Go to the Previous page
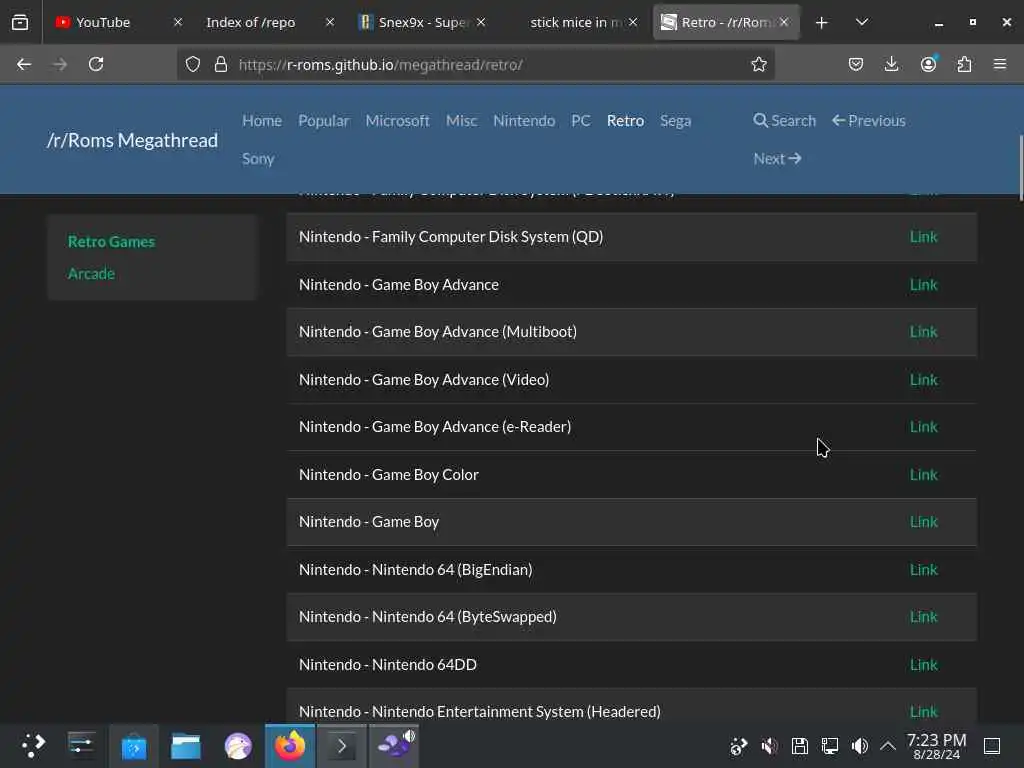The image size is (1024, 768). point(869,121)
